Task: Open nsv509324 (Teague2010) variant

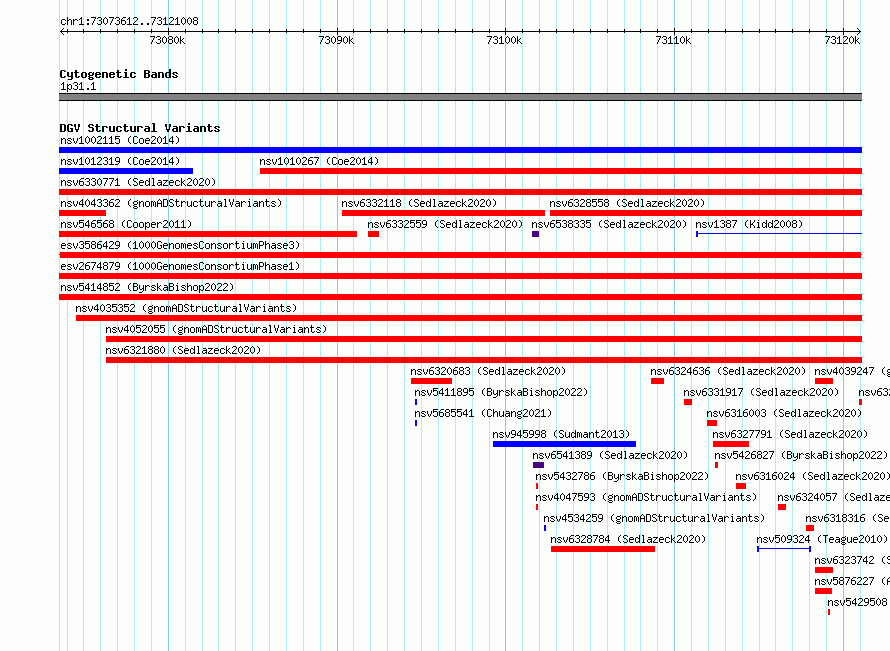Action: tap(822, 539)
